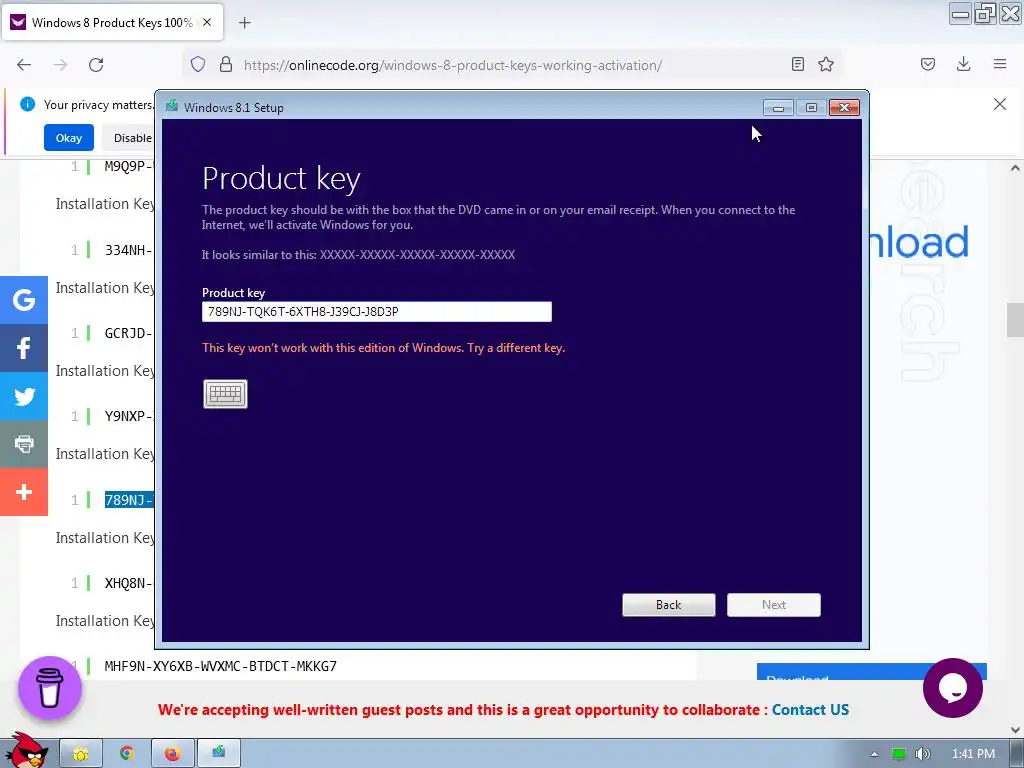Image resolution: width=1024 pixels, height=768 pixels.
Task: Click the Contact US link
Action: coord(810,710)
